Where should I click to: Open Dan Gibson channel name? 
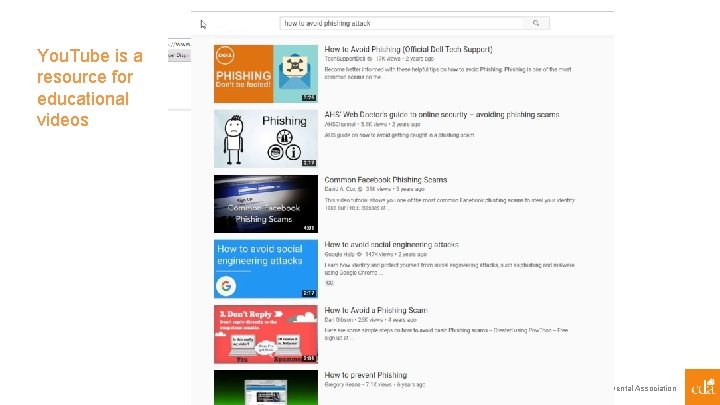[x=339, y=320]
